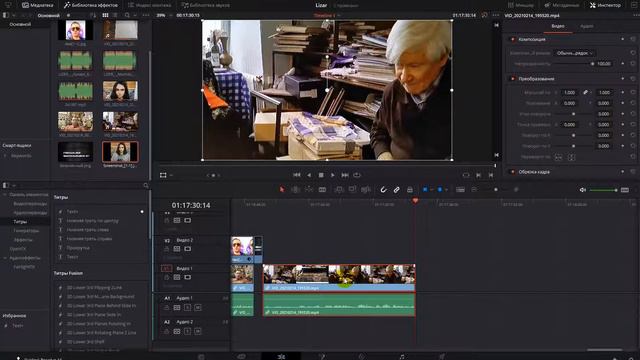Image resolution: width=640 pixels, height=360 pixels.
Task: Switch Inspector to Видео tab
Action: coord(558,26)
